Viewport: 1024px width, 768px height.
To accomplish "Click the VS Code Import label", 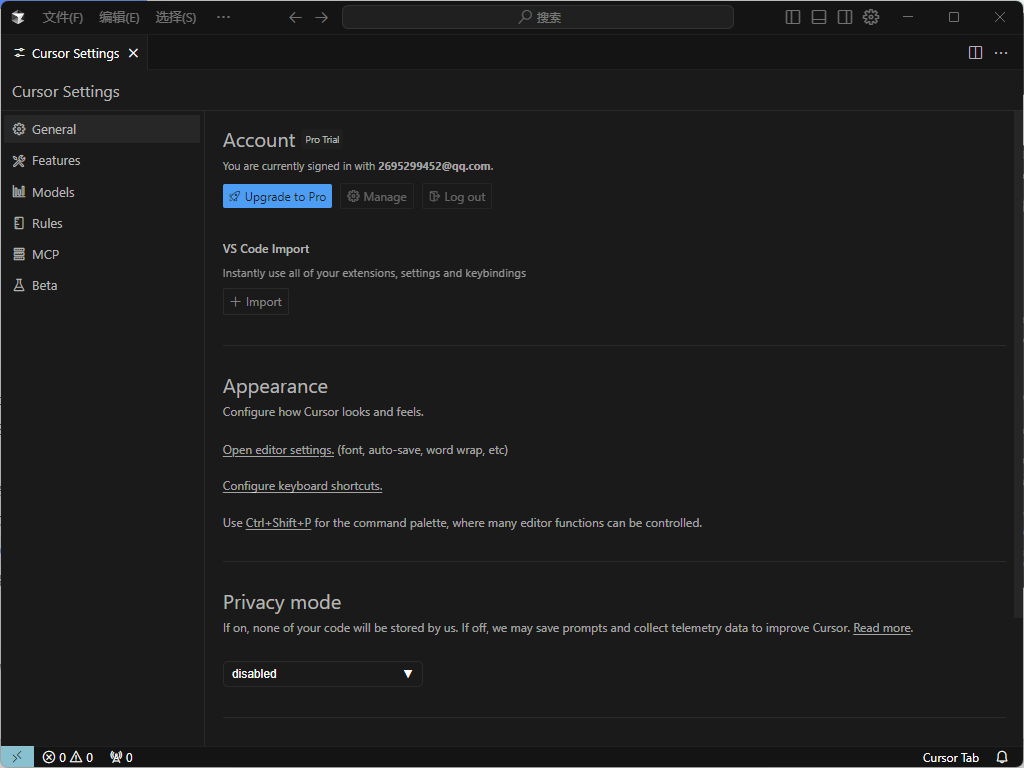I will [x=266, y=249].
